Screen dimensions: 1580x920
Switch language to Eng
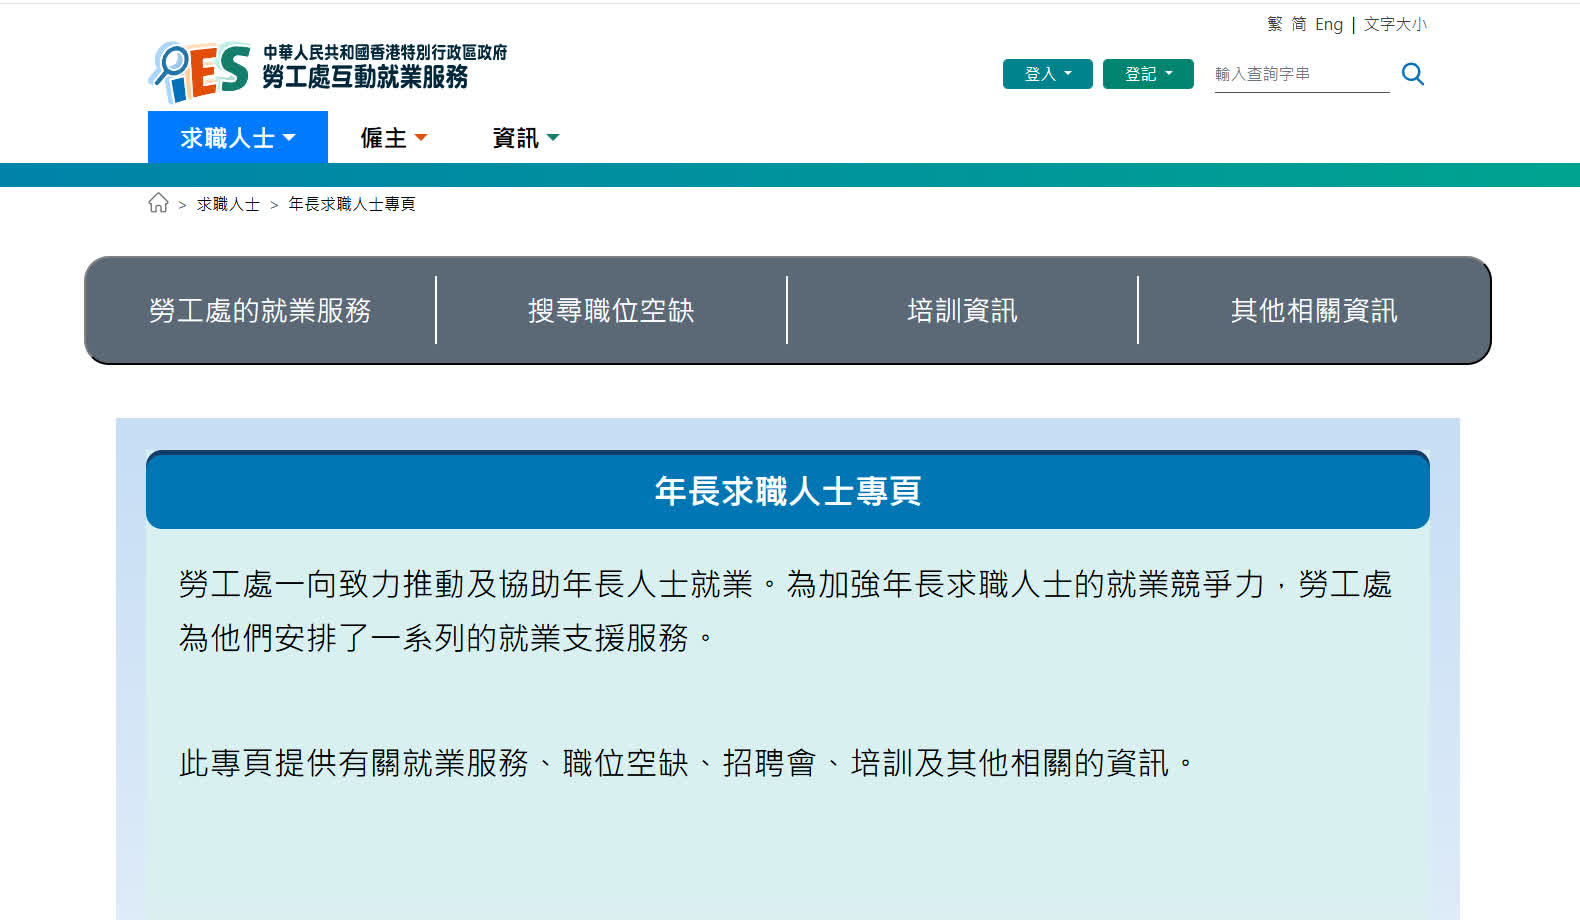pyautogui.click(x=1328, y=24)
